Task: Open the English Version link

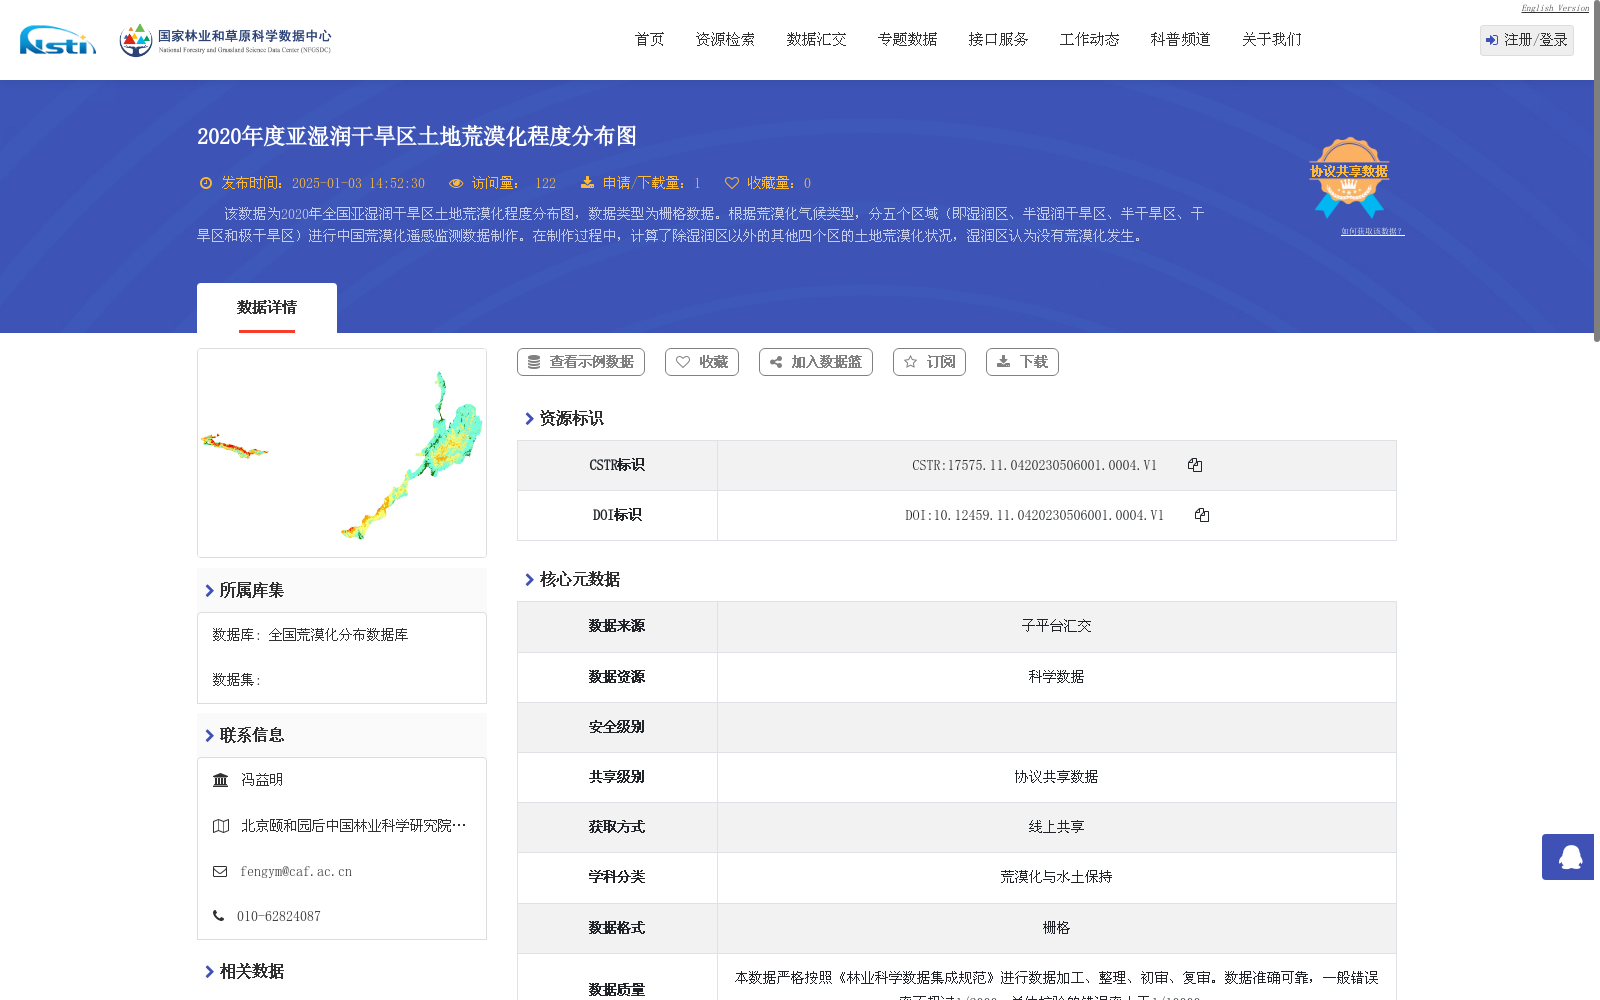Action: pos(1555,8)
